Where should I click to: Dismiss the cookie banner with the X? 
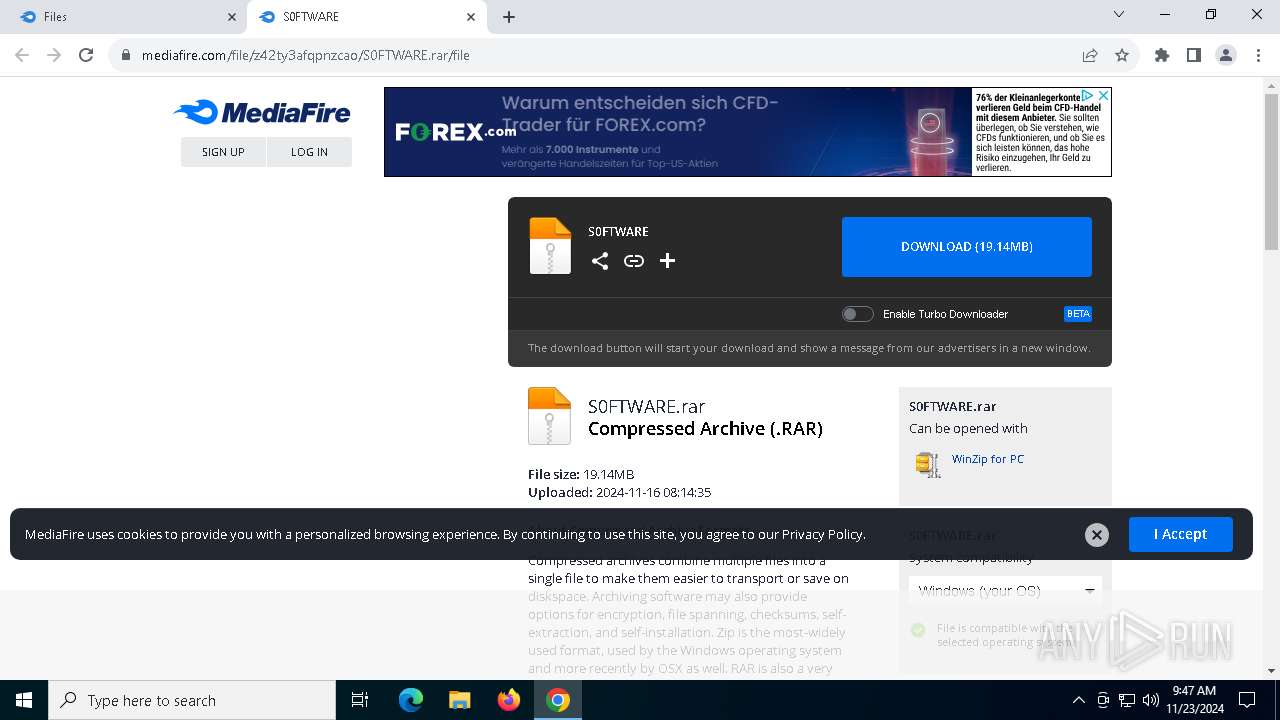(x=1097, y=535)
